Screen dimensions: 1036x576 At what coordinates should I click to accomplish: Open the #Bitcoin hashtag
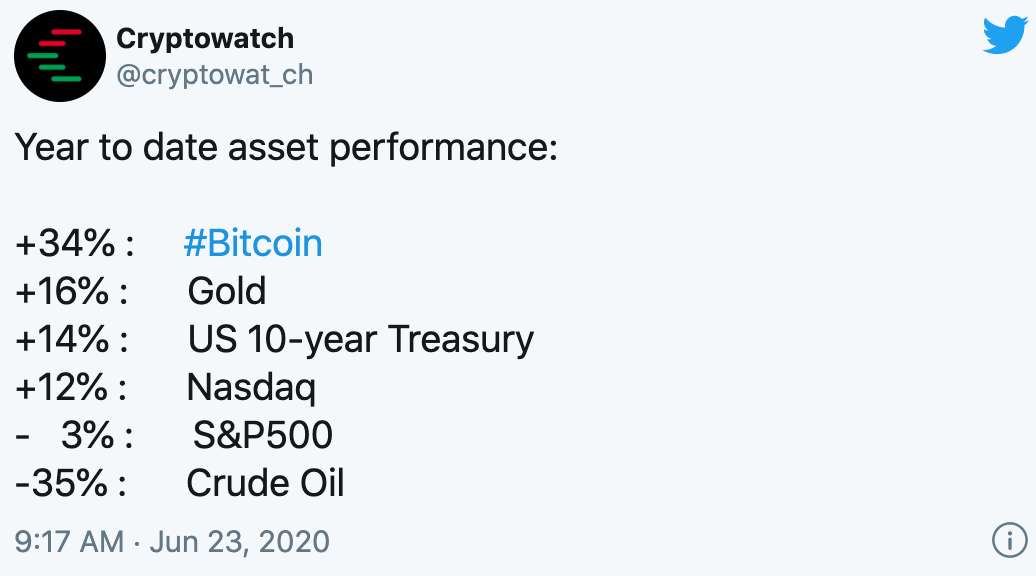coord(253,243)
